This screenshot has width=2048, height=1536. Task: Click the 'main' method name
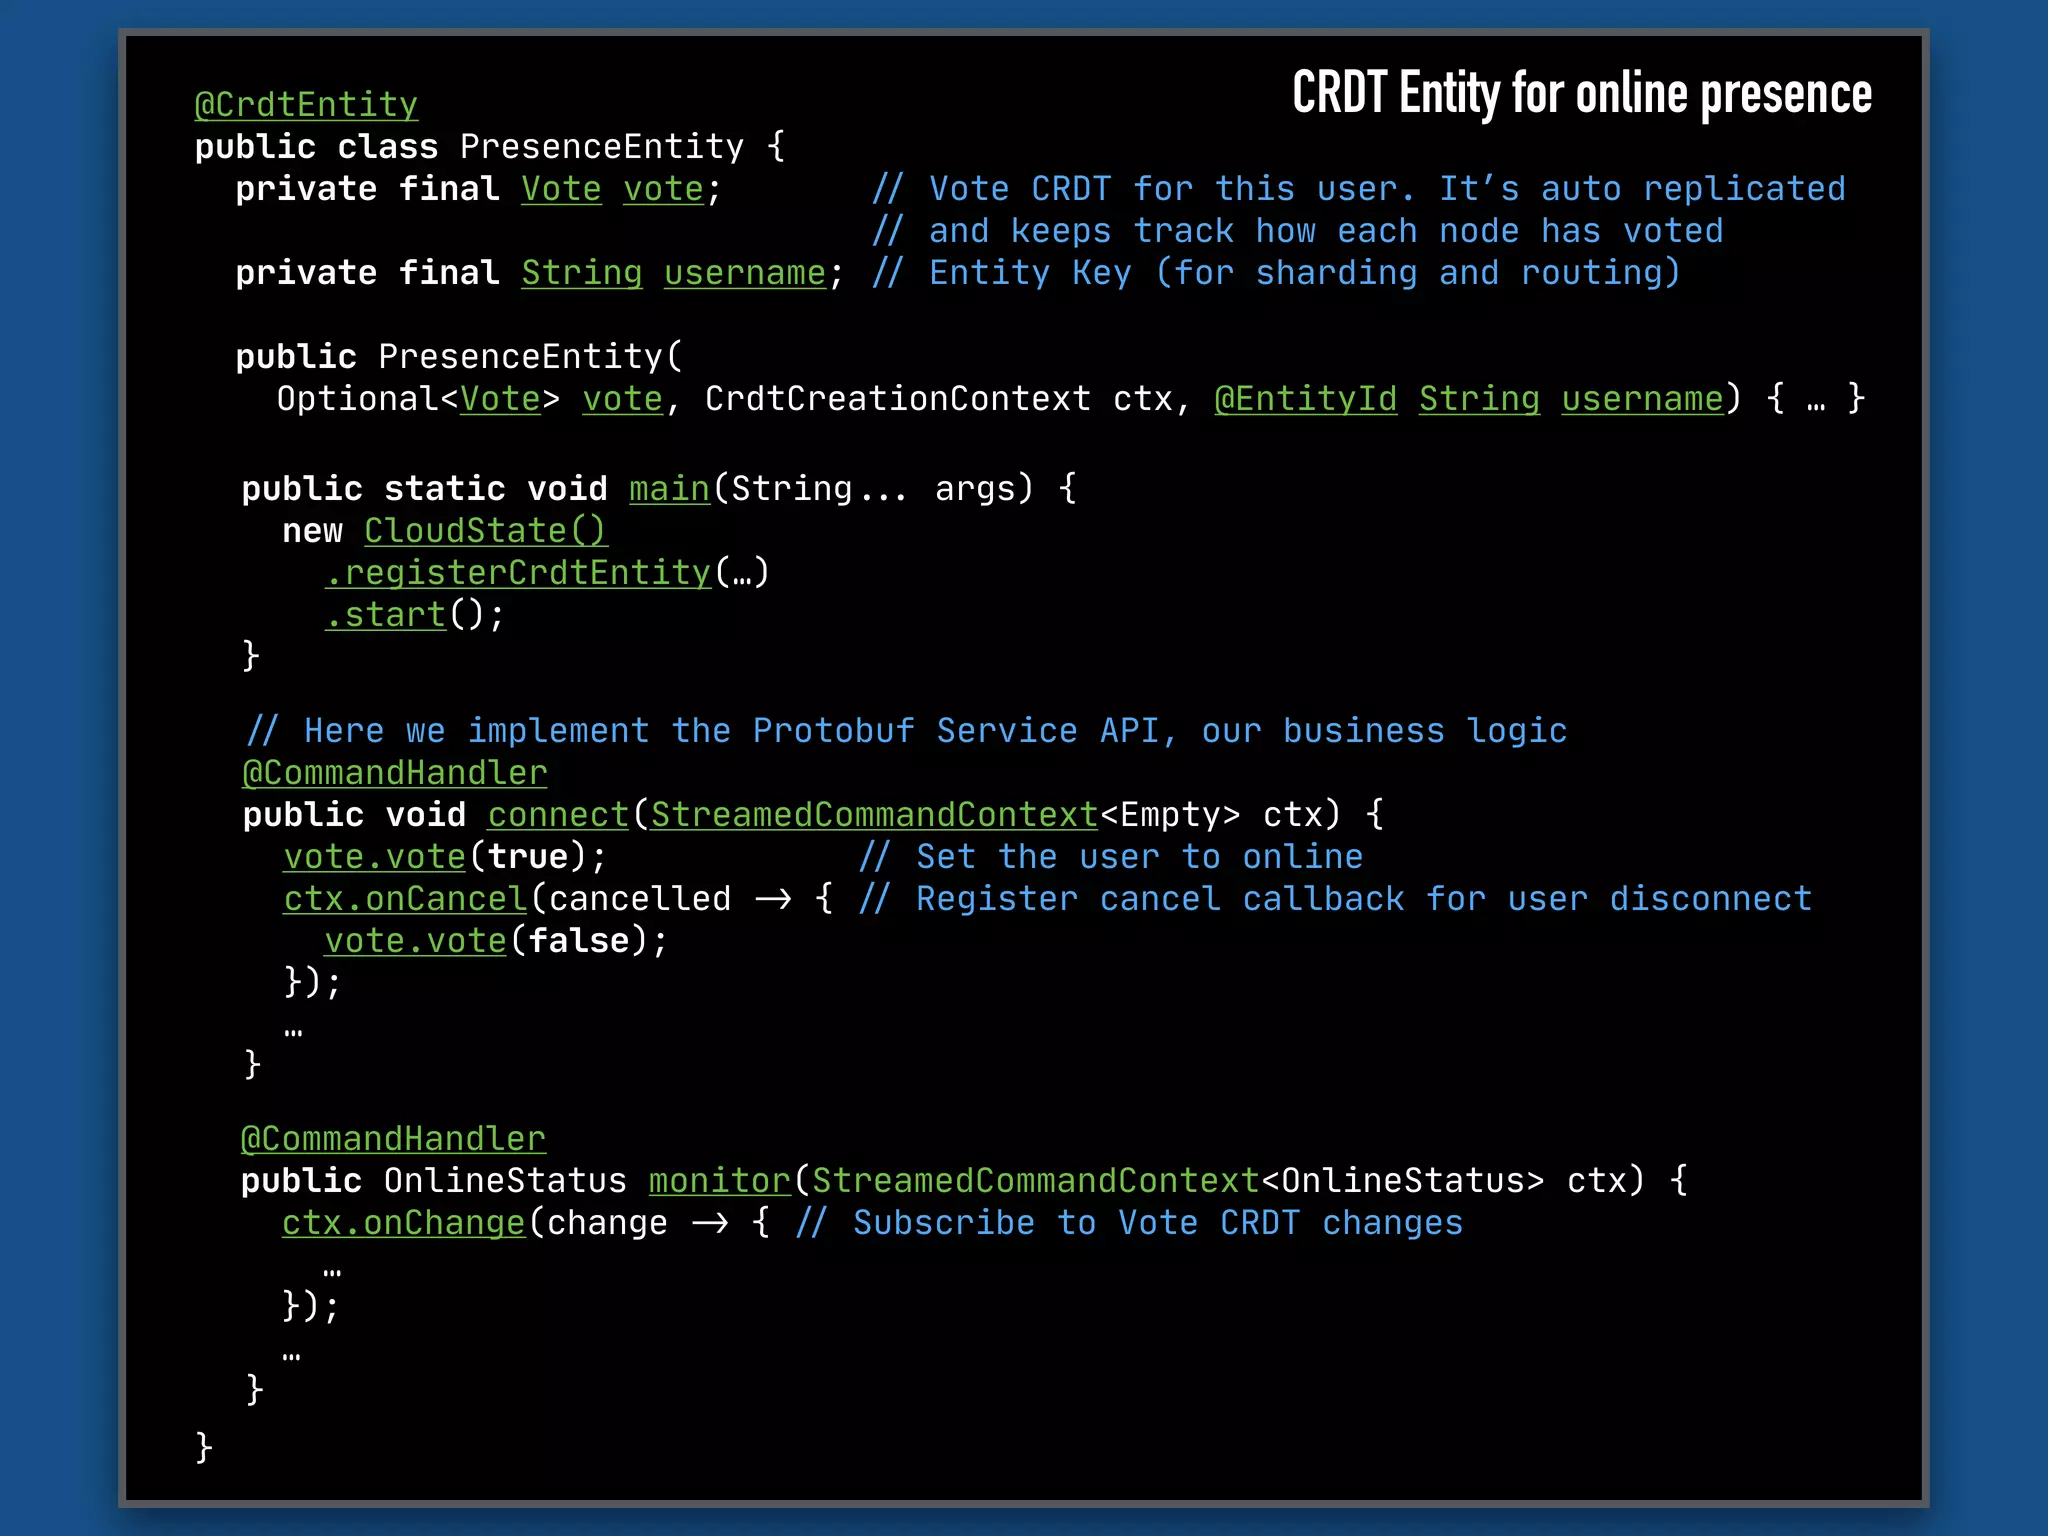coord(669,489)
